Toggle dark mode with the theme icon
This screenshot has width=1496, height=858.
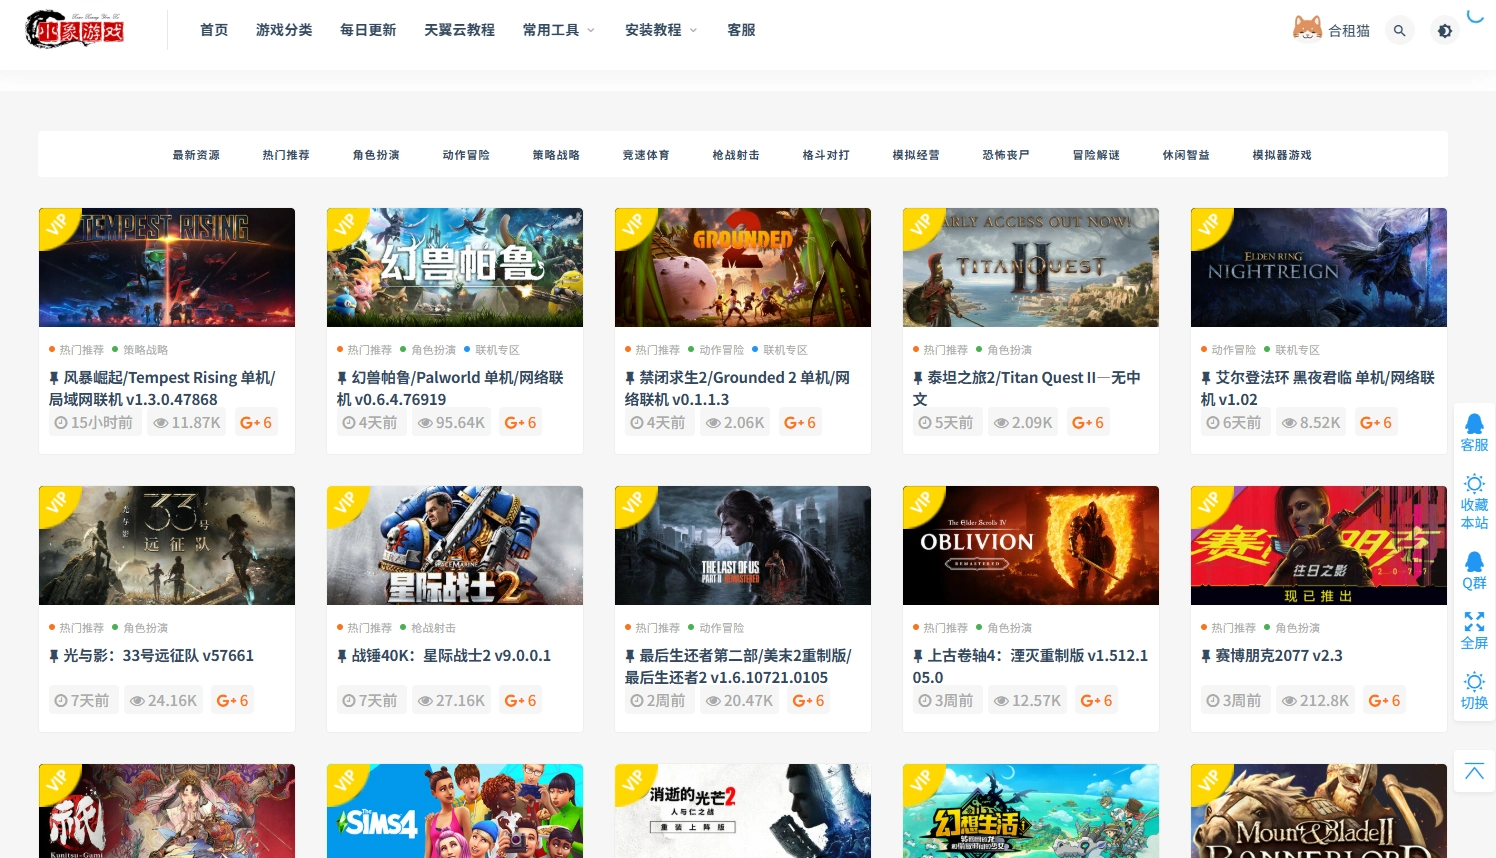point(1444,31)
